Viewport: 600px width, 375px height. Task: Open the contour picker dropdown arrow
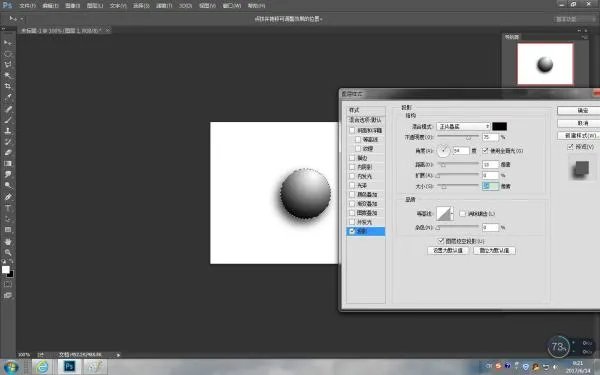pos(452,214)
